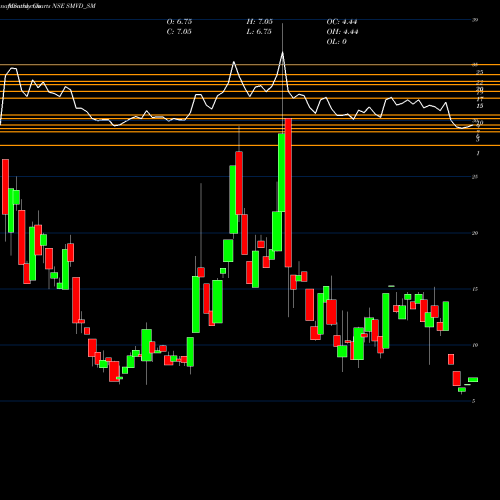Click the white indicator line's highest peak

[282, 52]
